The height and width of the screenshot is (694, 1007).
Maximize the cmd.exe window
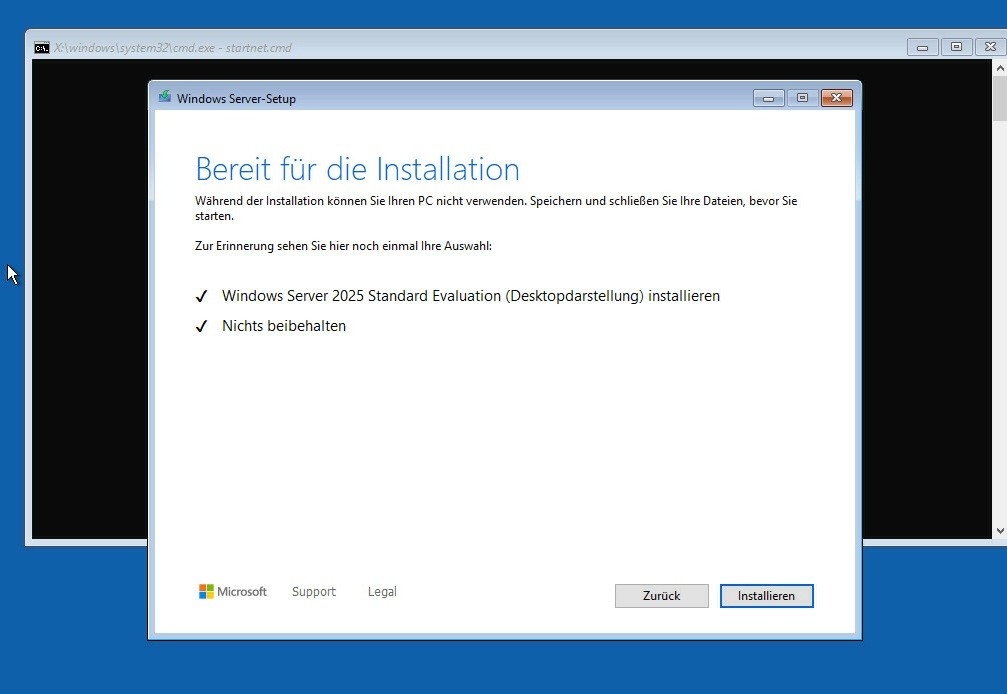(956, 47)
